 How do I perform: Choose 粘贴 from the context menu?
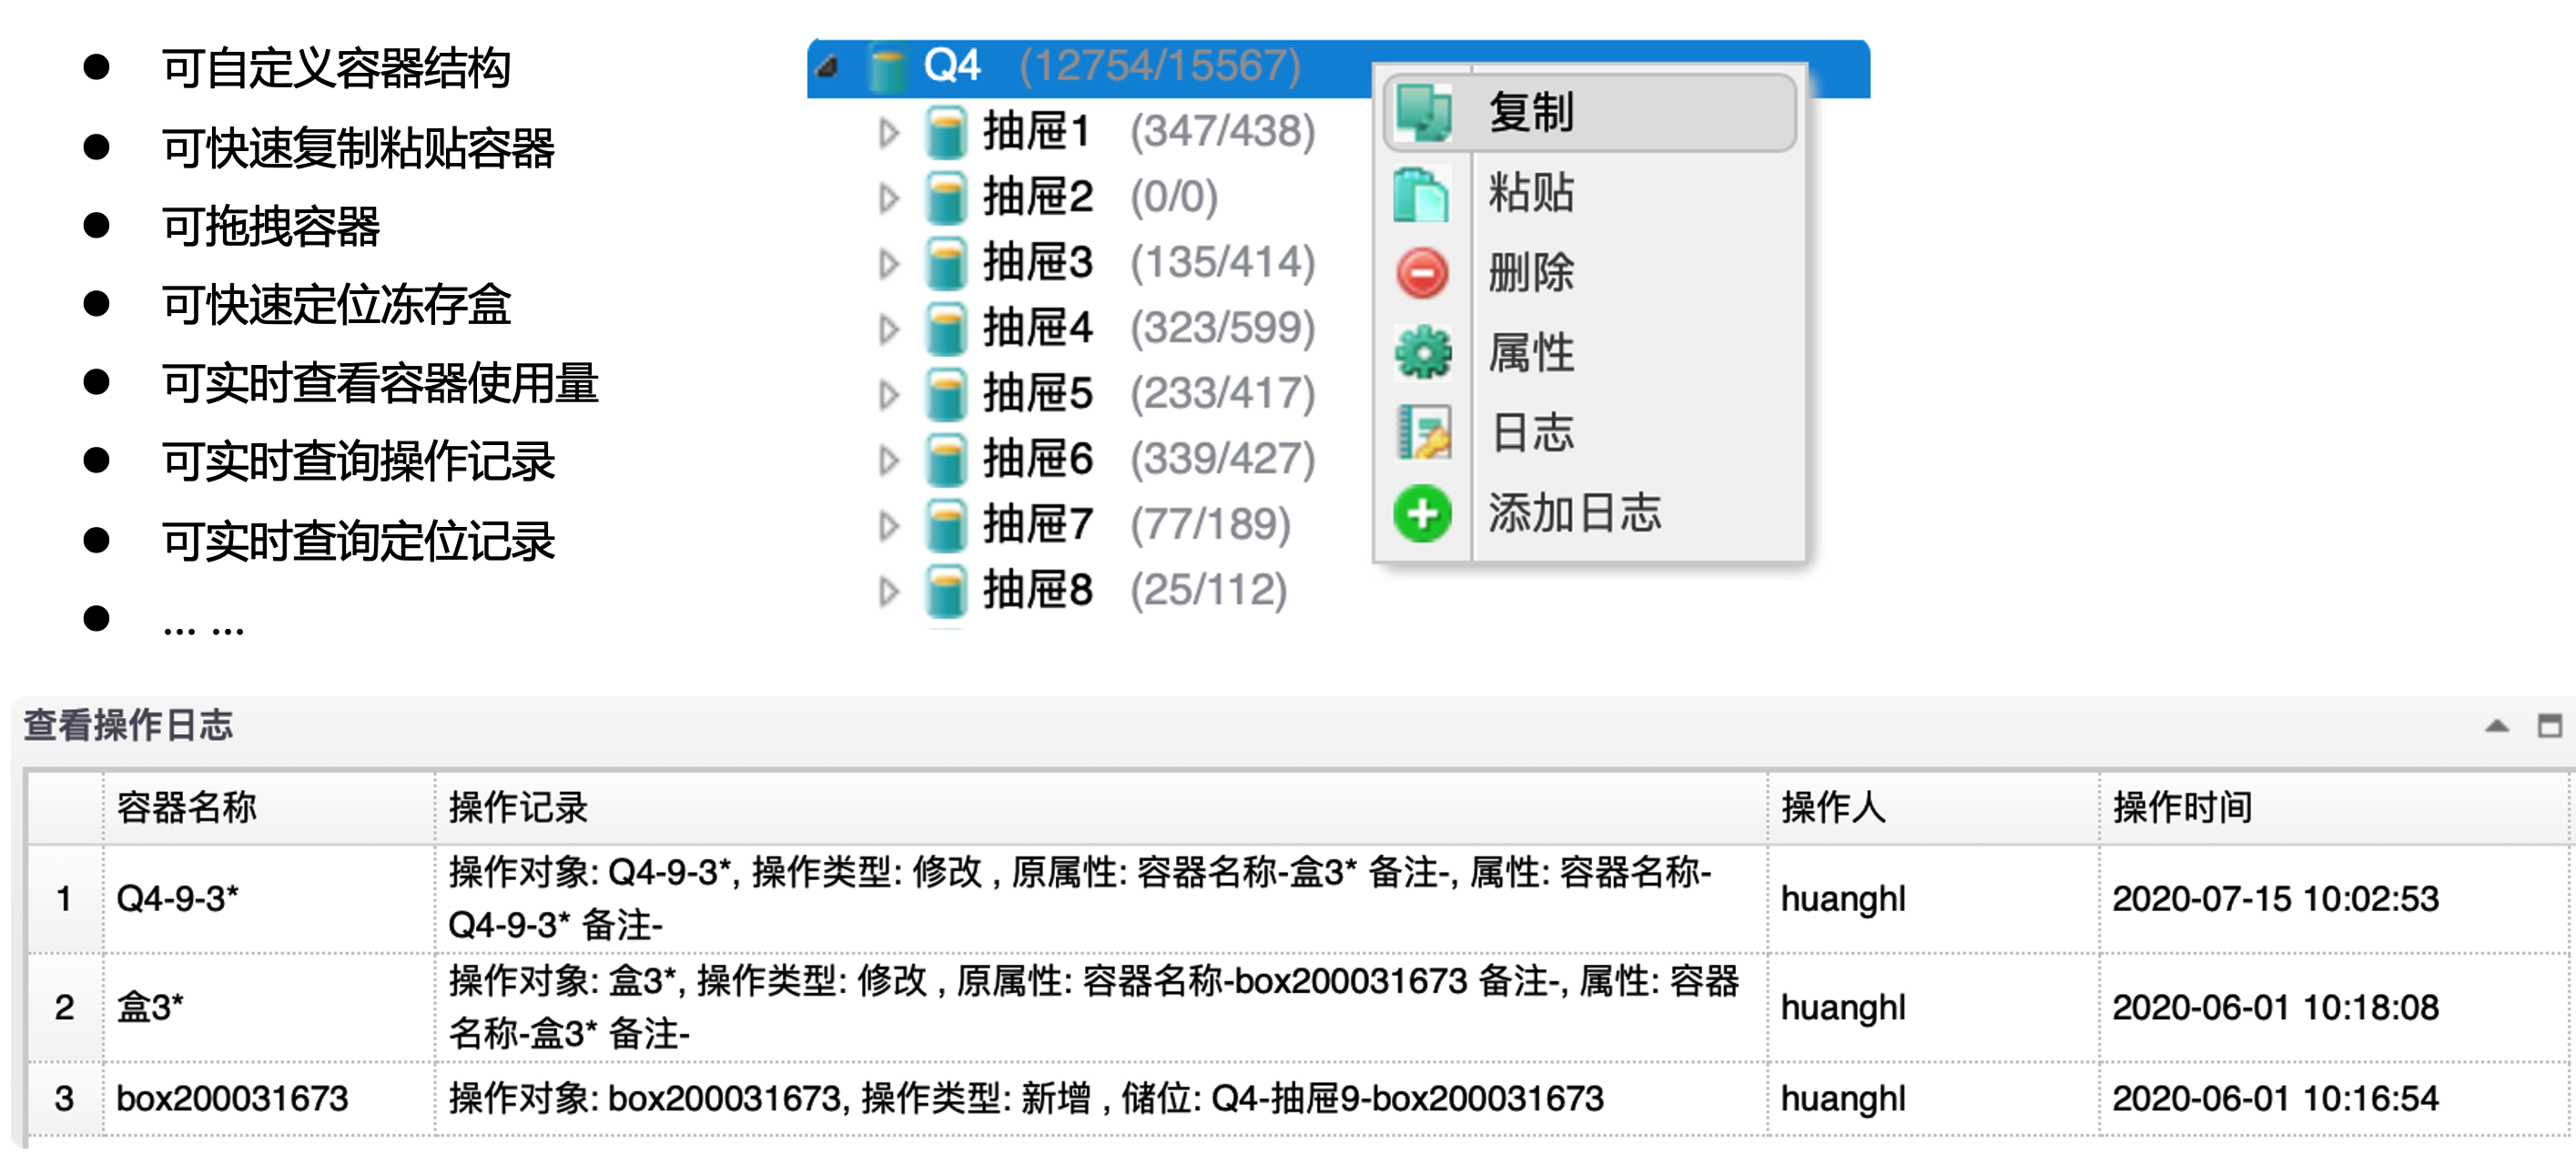point(1531,193)
